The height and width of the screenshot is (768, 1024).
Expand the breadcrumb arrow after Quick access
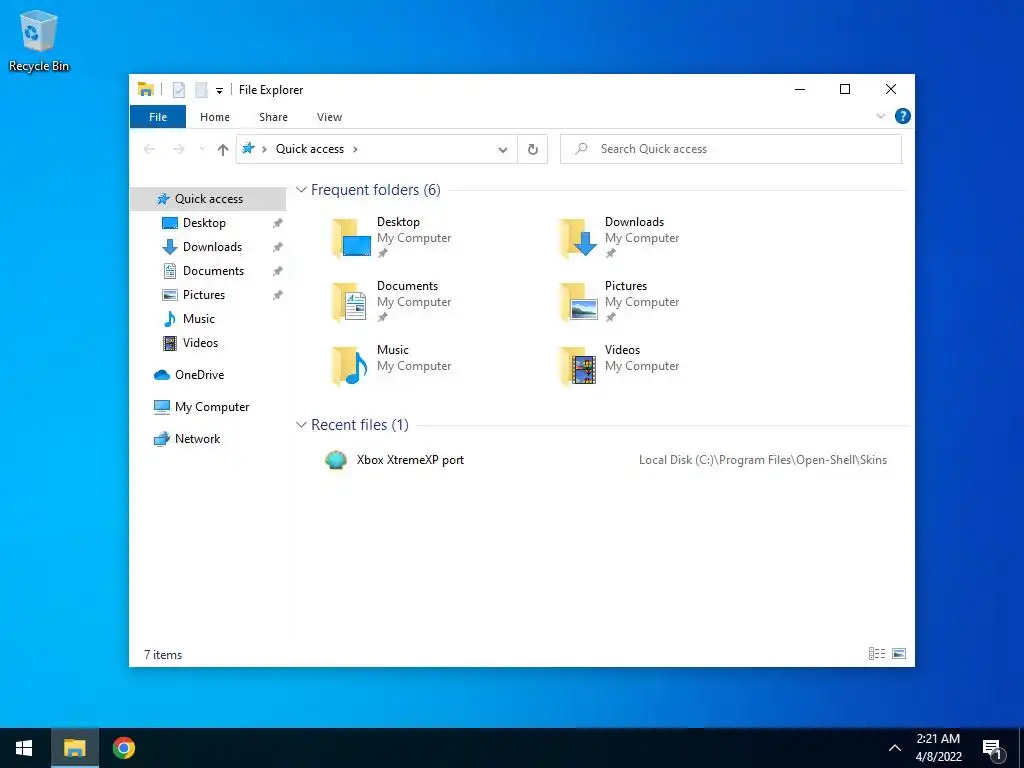click(x=355, y=149)
